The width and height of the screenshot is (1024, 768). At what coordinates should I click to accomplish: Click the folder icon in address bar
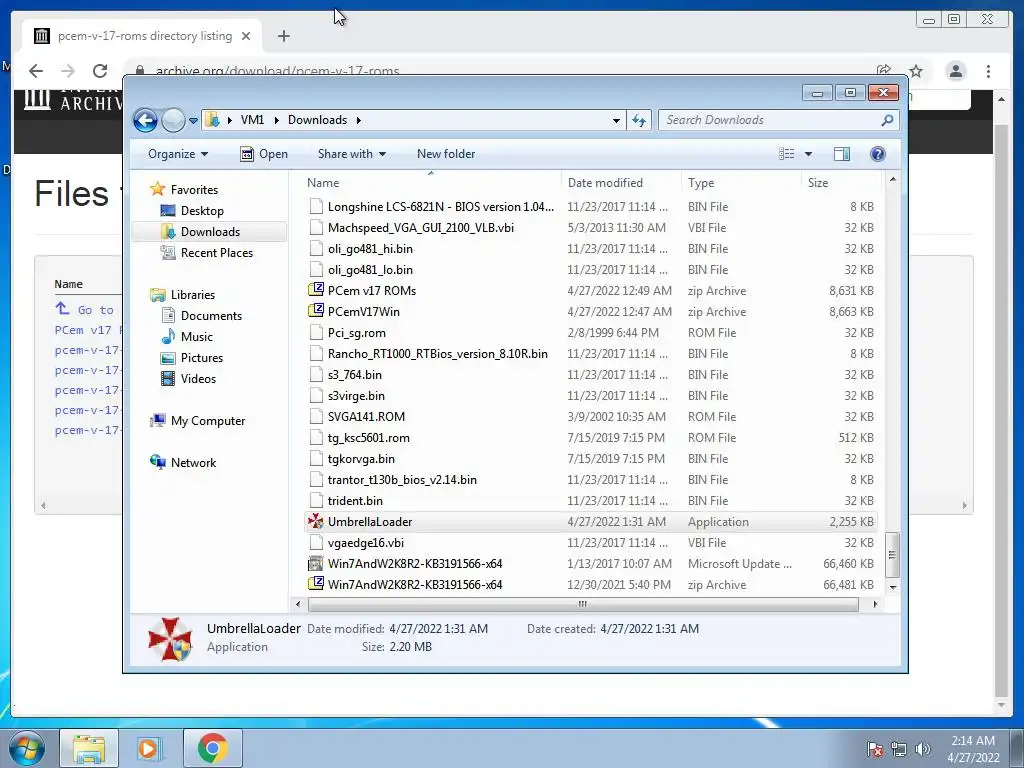click(212, 120)
